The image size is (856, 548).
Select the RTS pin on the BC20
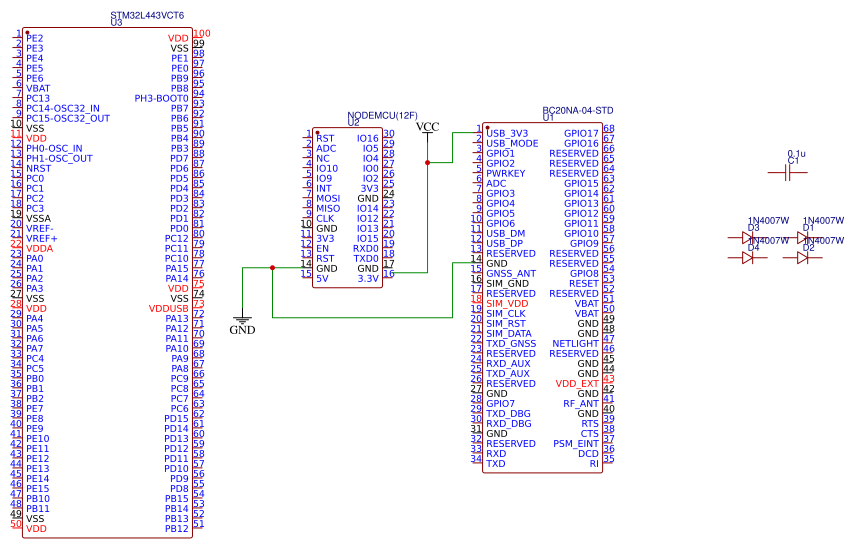(x=590, y=424)
